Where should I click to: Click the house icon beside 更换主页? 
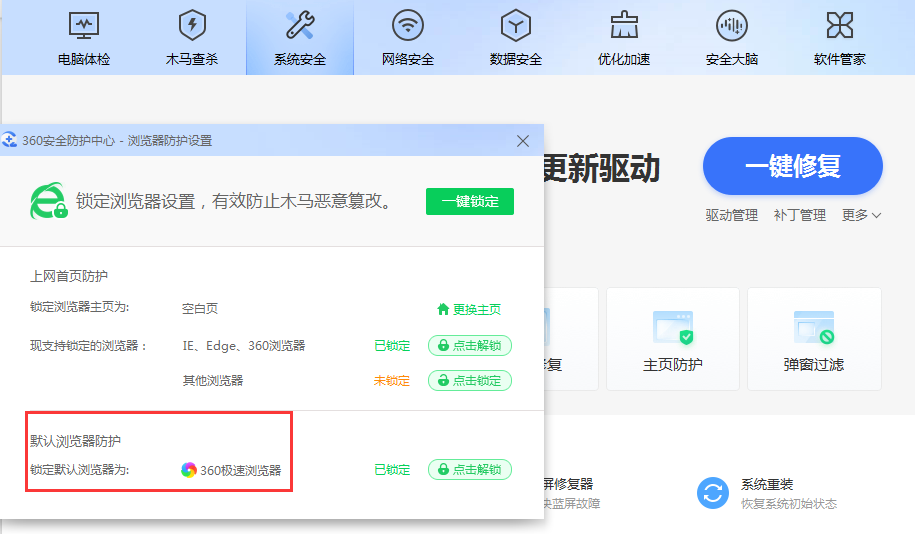tap(443, 309)
